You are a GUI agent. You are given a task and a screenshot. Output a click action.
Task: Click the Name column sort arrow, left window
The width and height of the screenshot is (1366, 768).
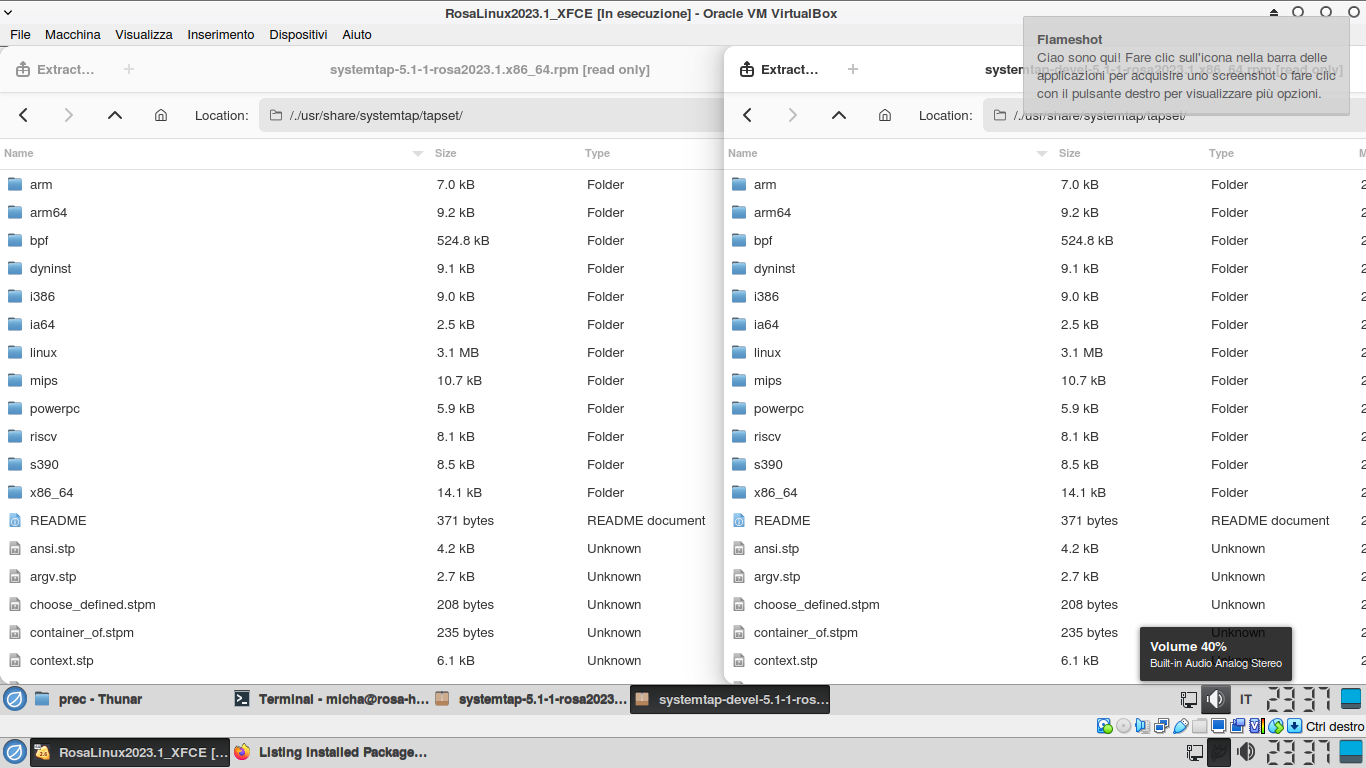coord(418,154)
